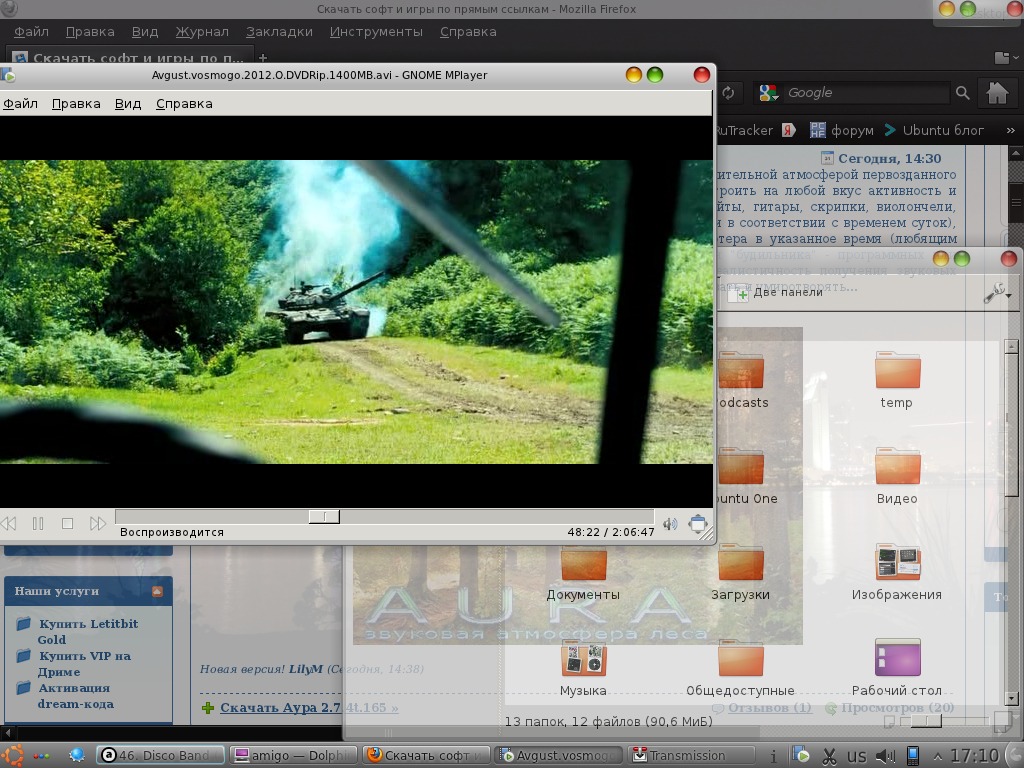Open the Купить VIP на Дриме link
The image size is (1024, 768).
pos(84,664)
